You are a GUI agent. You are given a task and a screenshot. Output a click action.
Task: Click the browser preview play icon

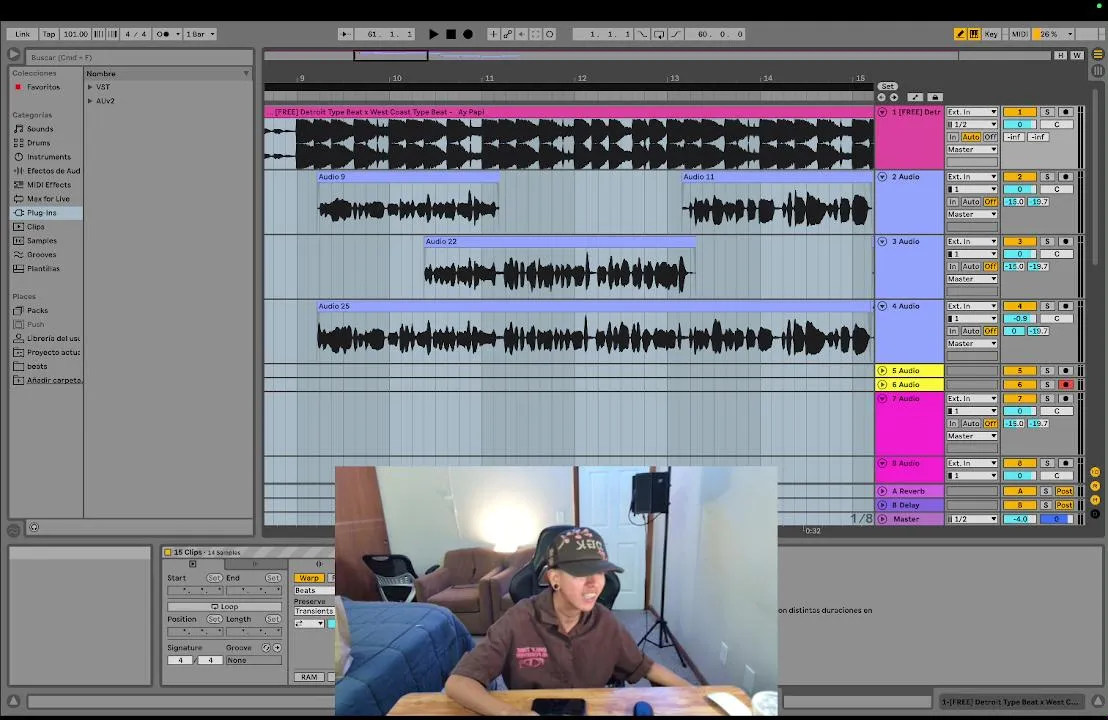13,54
